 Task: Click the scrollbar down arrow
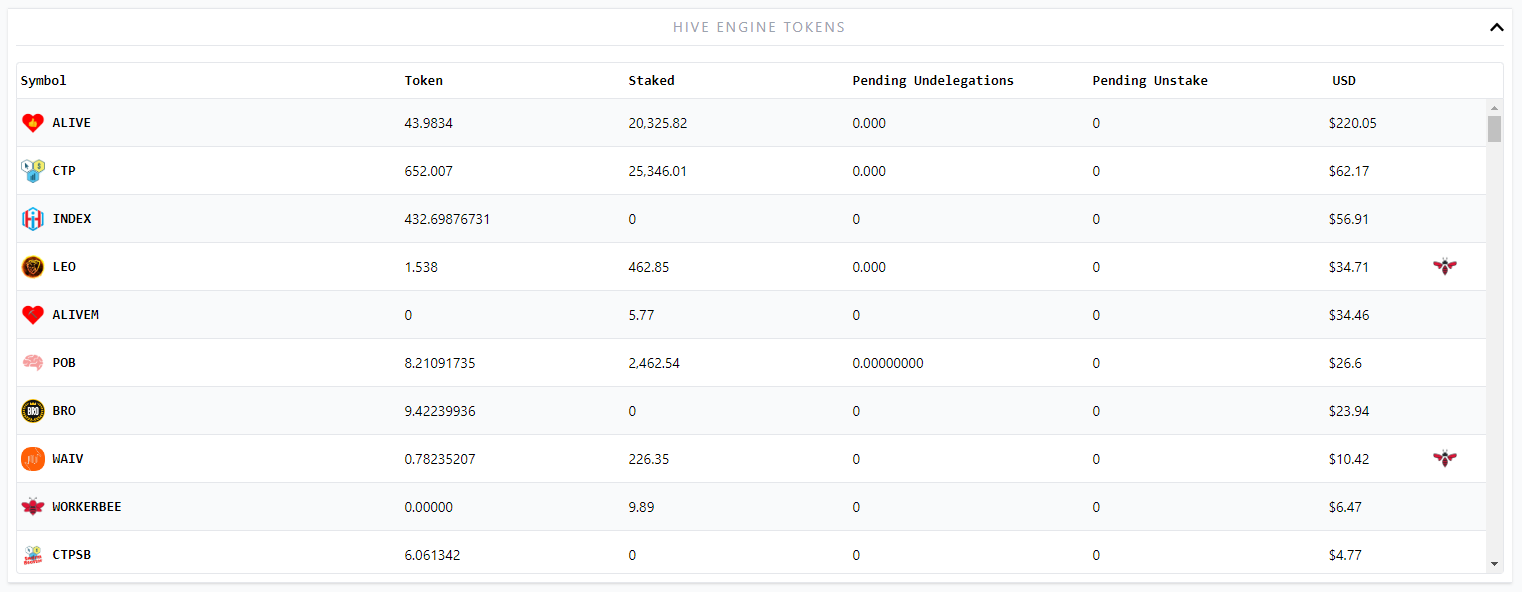tap(1494, 564)
